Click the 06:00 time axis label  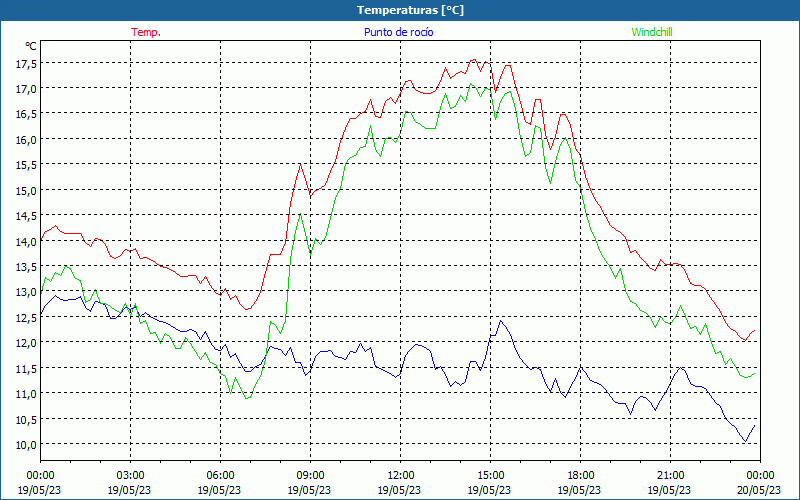pyautogui.click(x=220, y=476)
